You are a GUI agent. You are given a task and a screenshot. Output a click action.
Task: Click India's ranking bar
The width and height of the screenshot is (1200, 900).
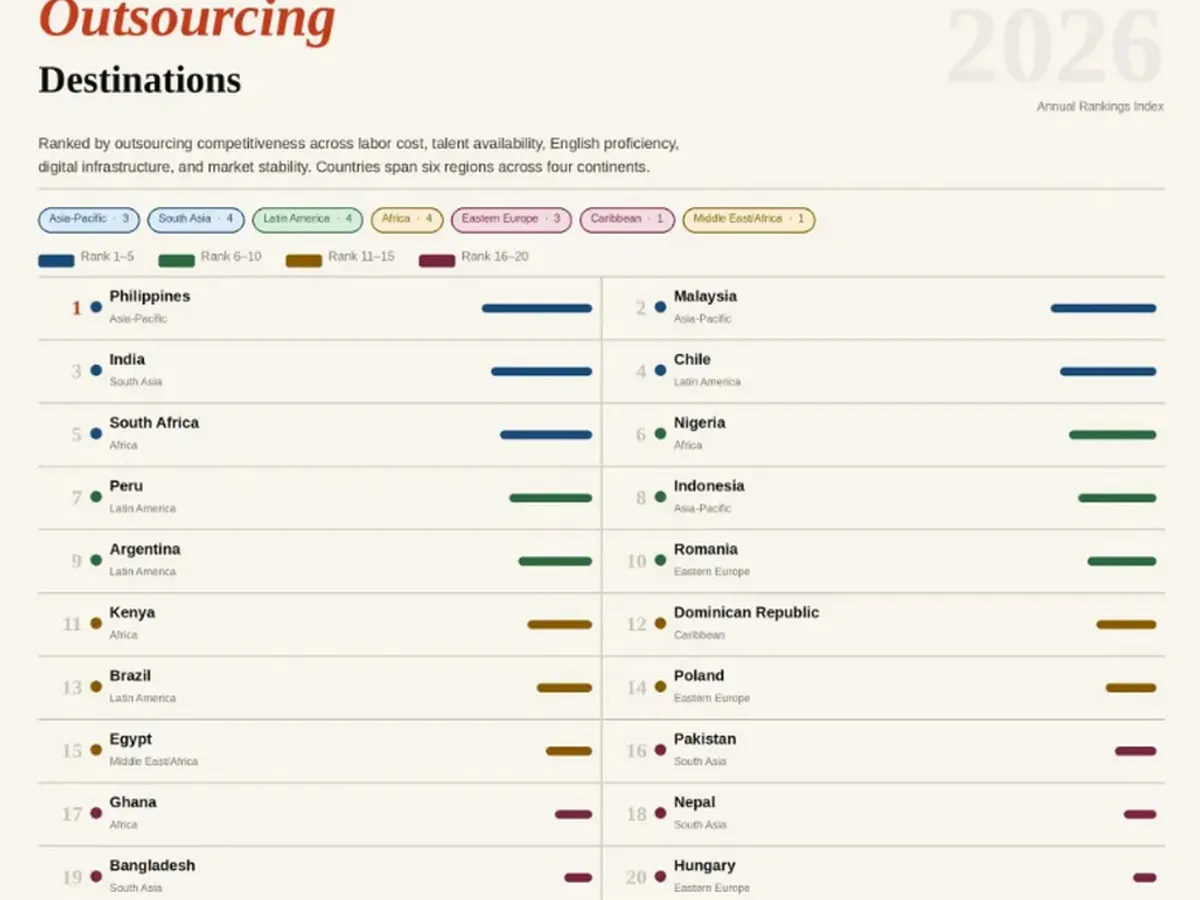(540, 371)
